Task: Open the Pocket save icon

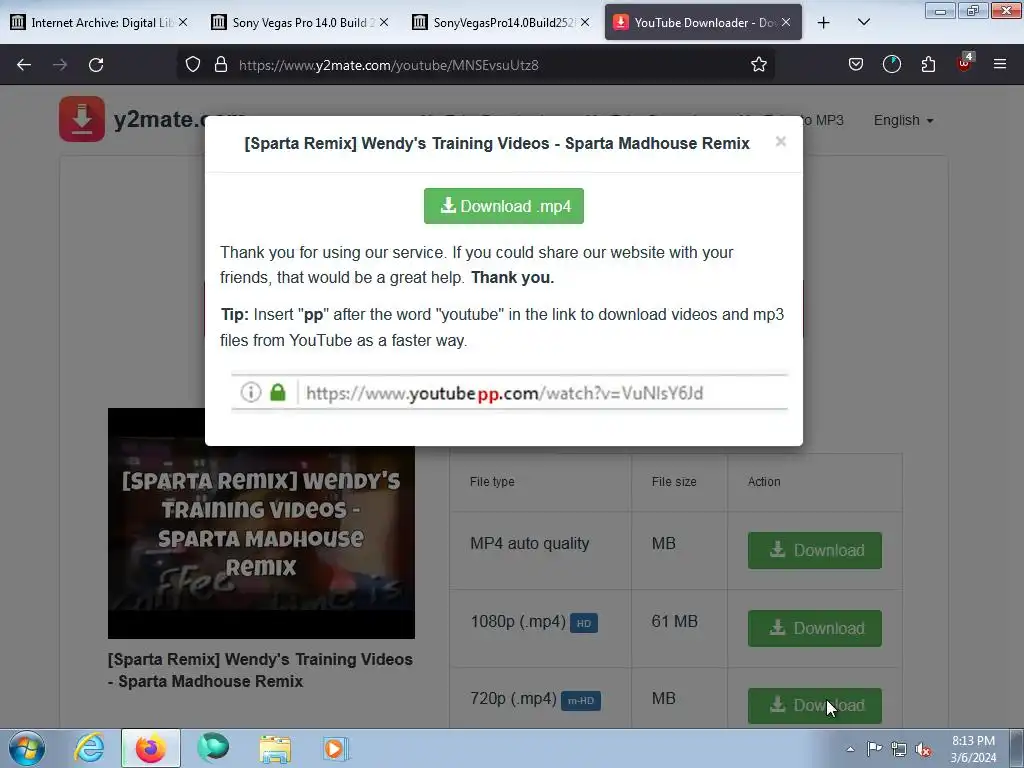Action: click(x=856, y=65)
